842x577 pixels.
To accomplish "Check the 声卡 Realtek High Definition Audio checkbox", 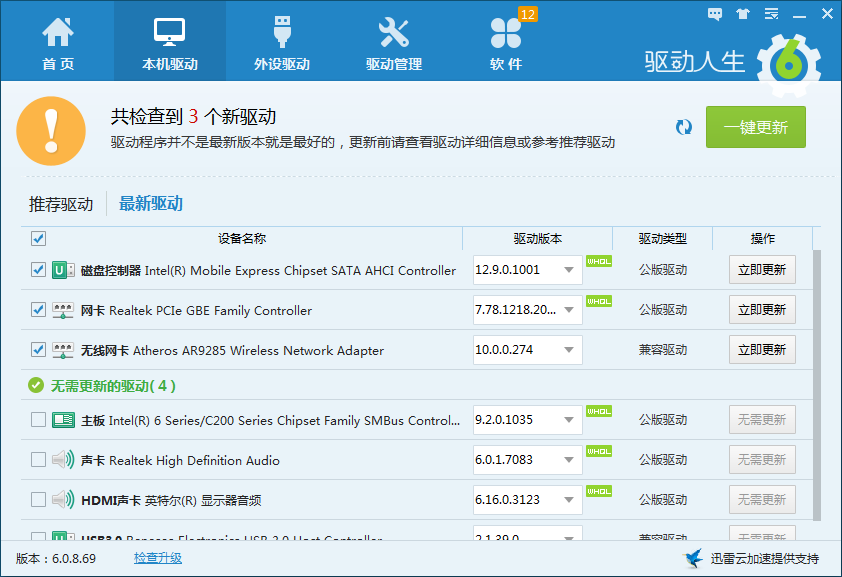I will (38, 460).
